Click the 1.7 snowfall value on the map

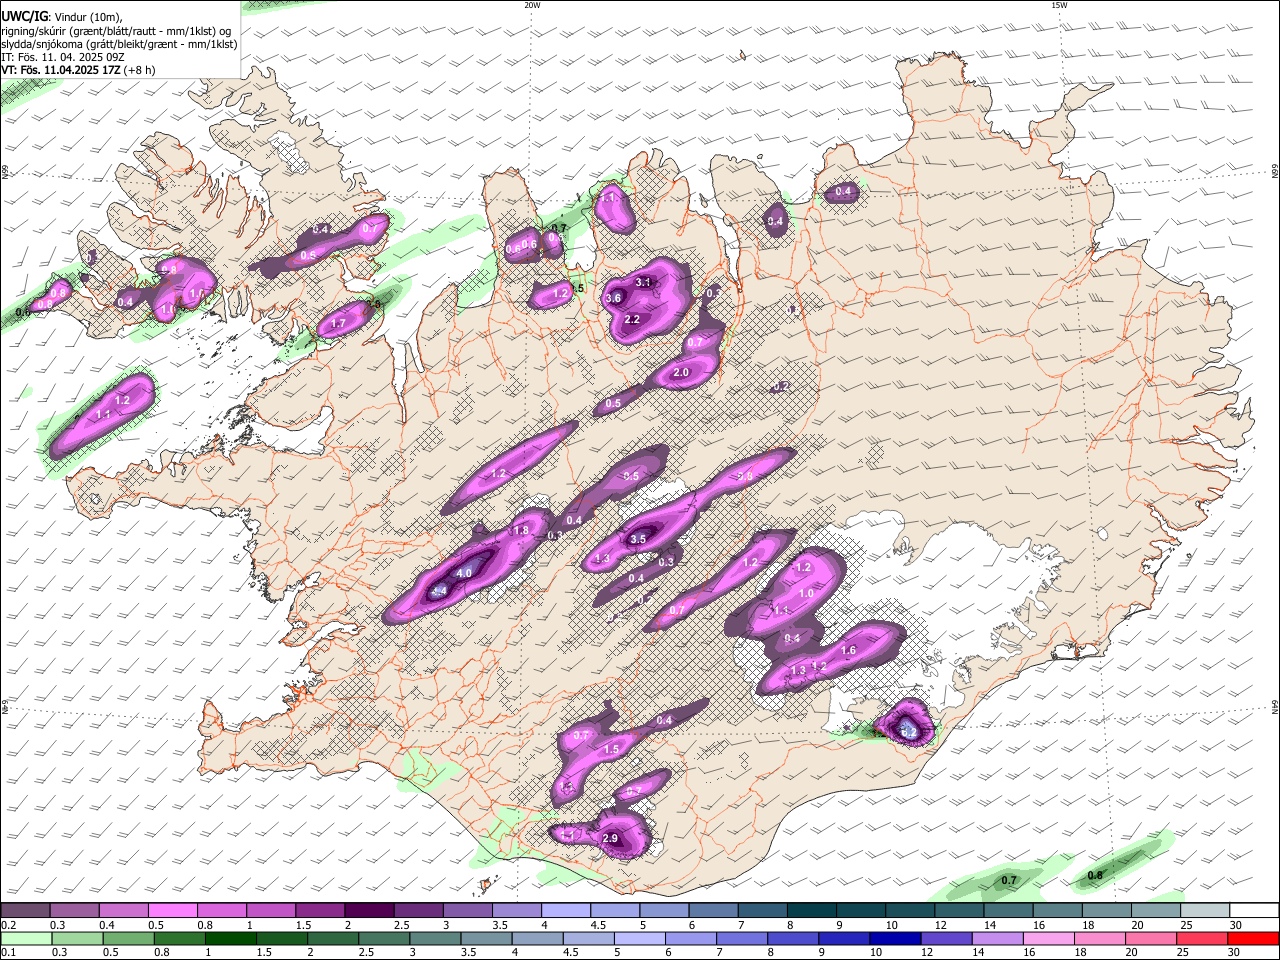pos(338,324)
